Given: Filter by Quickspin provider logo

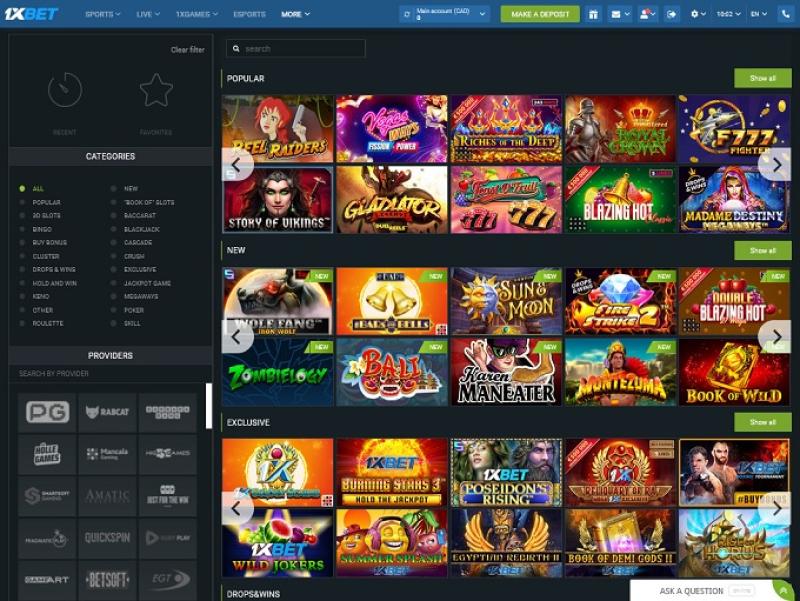Looking at the screenshot, I should [x=107, y=538].
